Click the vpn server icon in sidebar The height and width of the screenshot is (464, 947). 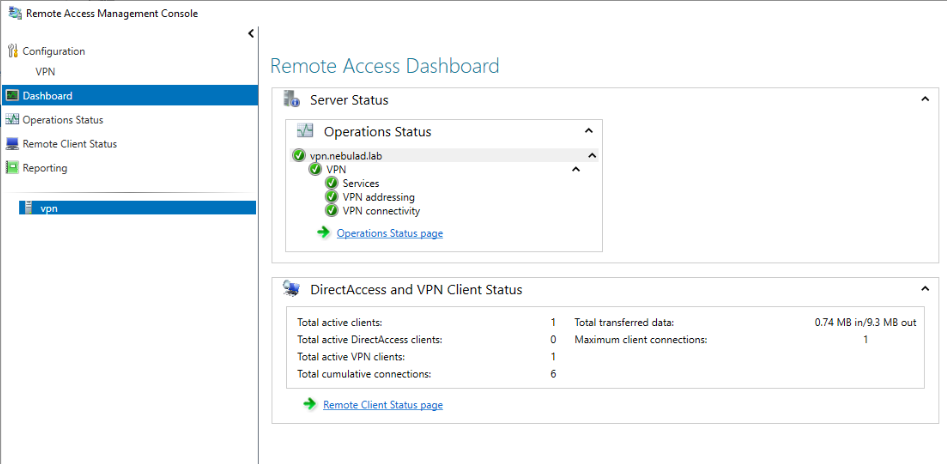(x=27, y=208)
